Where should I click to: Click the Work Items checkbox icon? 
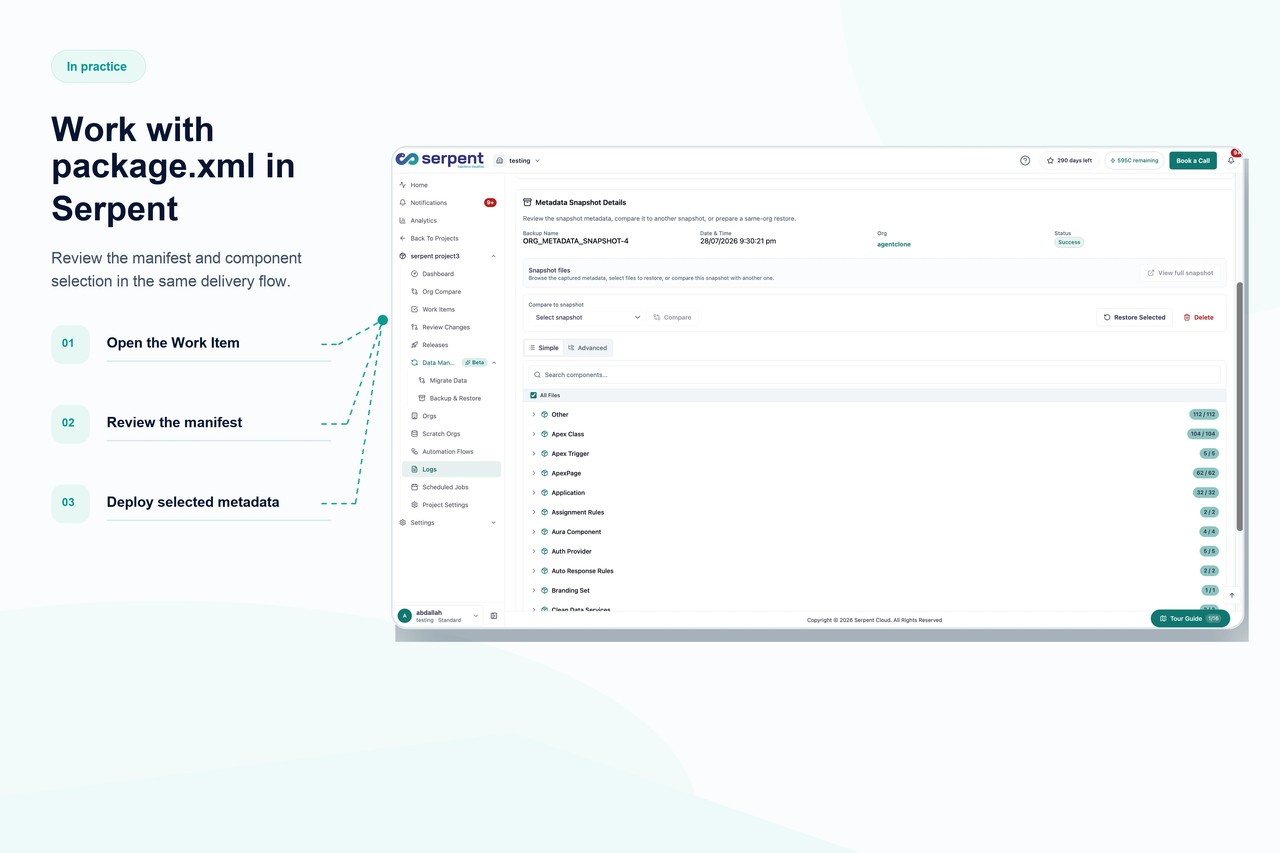[x=414, y=309]
